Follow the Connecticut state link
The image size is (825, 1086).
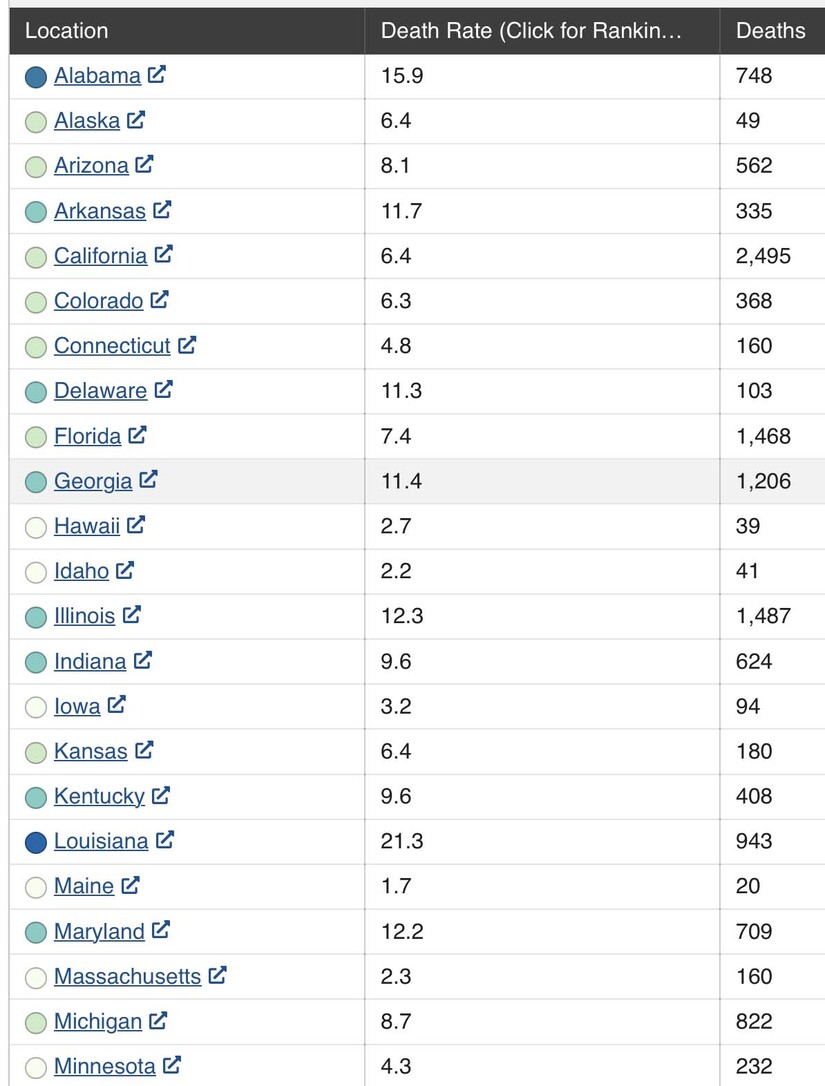pyautogui.click(x=112, y=346)
